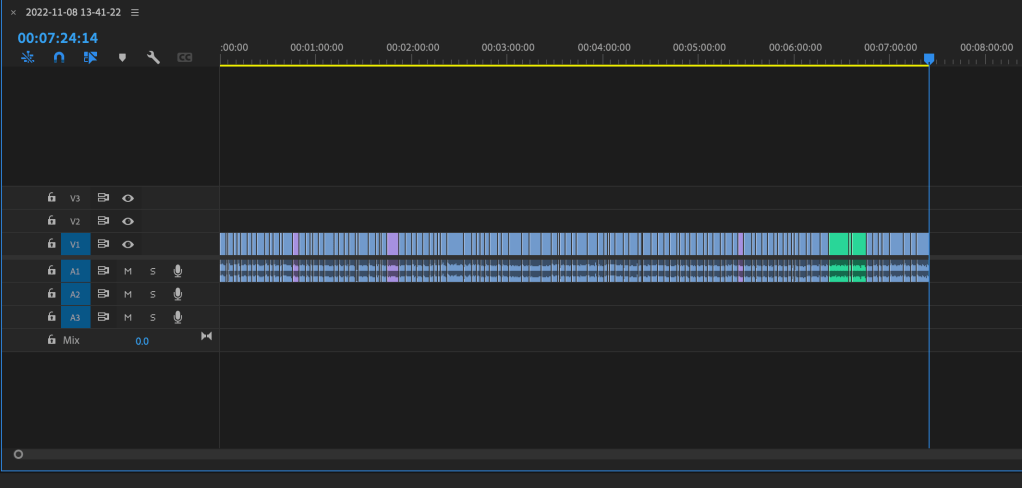The width and height of the screenshot is (1022, 488).
Task: Click the Add Marker icon
Action: (122, 58)
